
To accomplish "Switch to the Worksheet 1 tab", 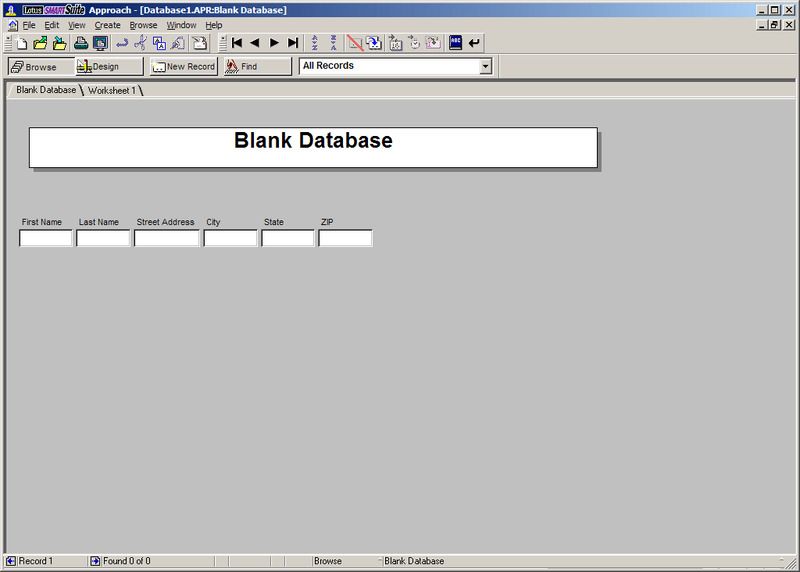I will pos(112,90).
